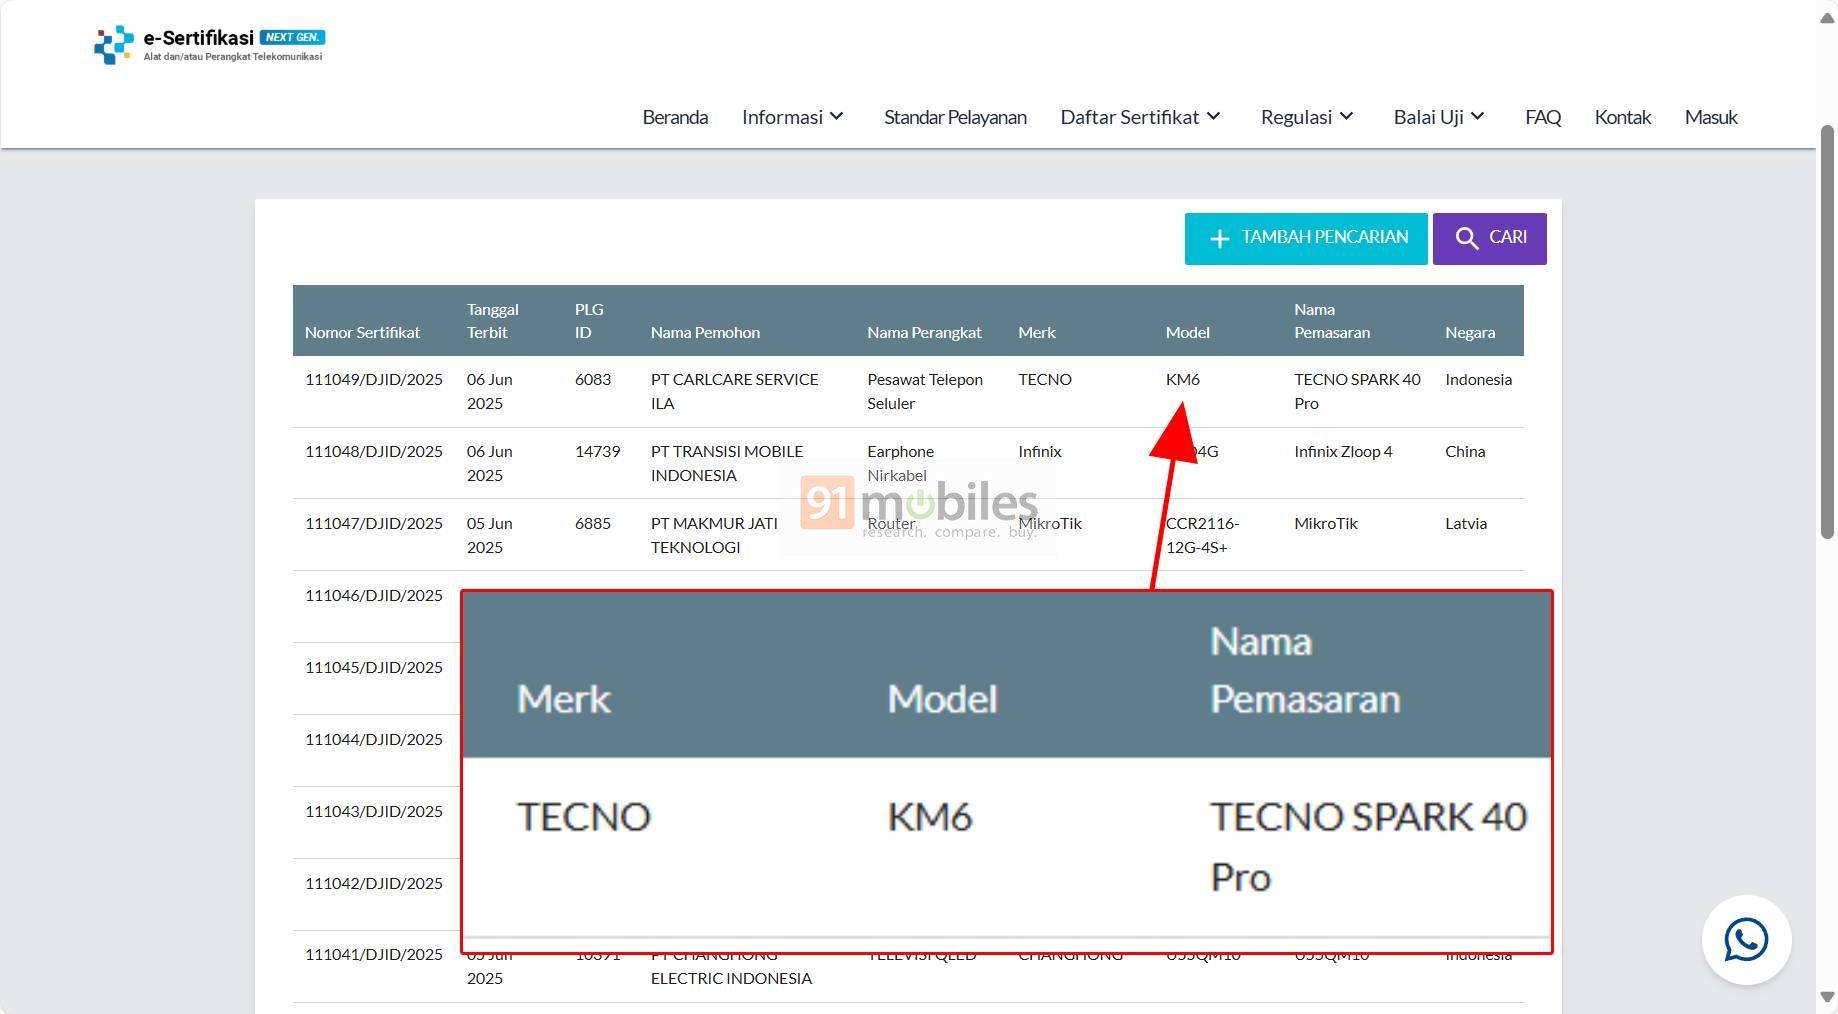Click PT CARLCARE SERVICE ILA applicant
This screenshot has width=1838, height=1014.
(x=734, y=391)
